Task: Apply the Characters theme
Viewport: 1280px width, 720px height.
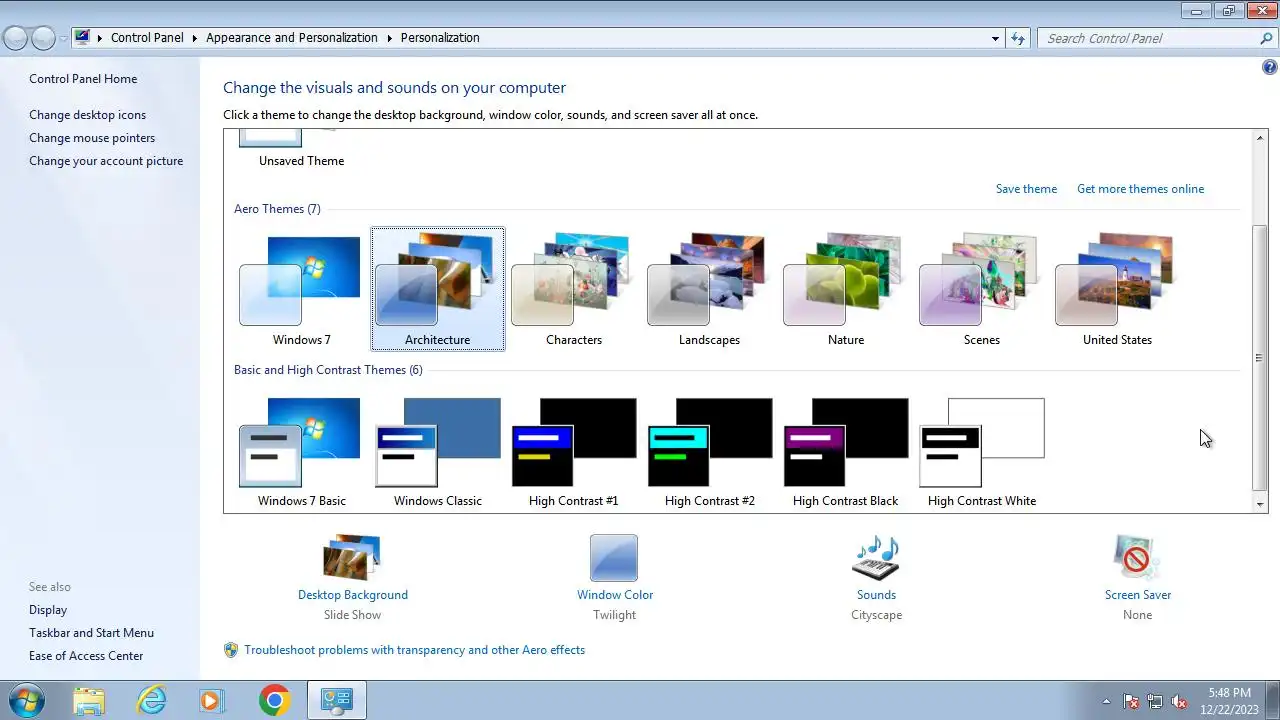Action: pos(573,289)
